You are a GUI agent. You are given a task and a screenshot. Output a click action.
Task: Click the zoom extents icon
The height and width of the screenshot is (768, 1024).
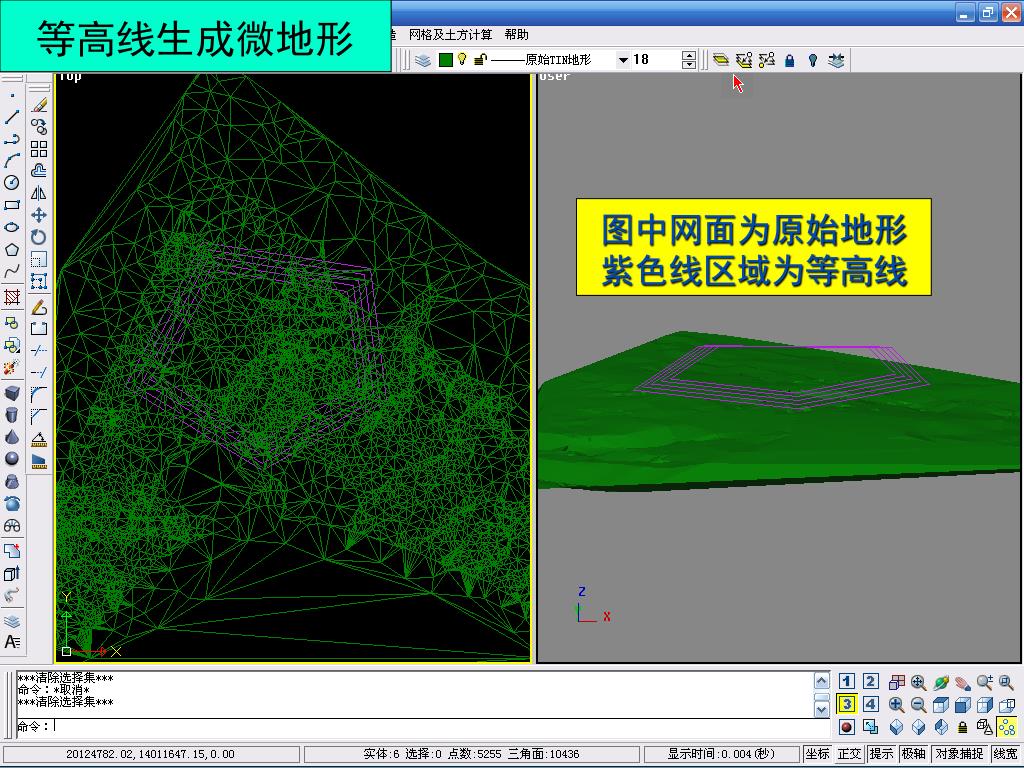click(918, 683)
